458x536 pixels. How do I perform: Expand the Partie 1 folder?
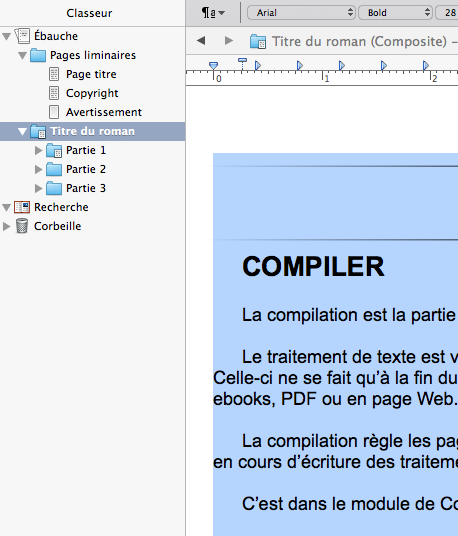point(38,150)
